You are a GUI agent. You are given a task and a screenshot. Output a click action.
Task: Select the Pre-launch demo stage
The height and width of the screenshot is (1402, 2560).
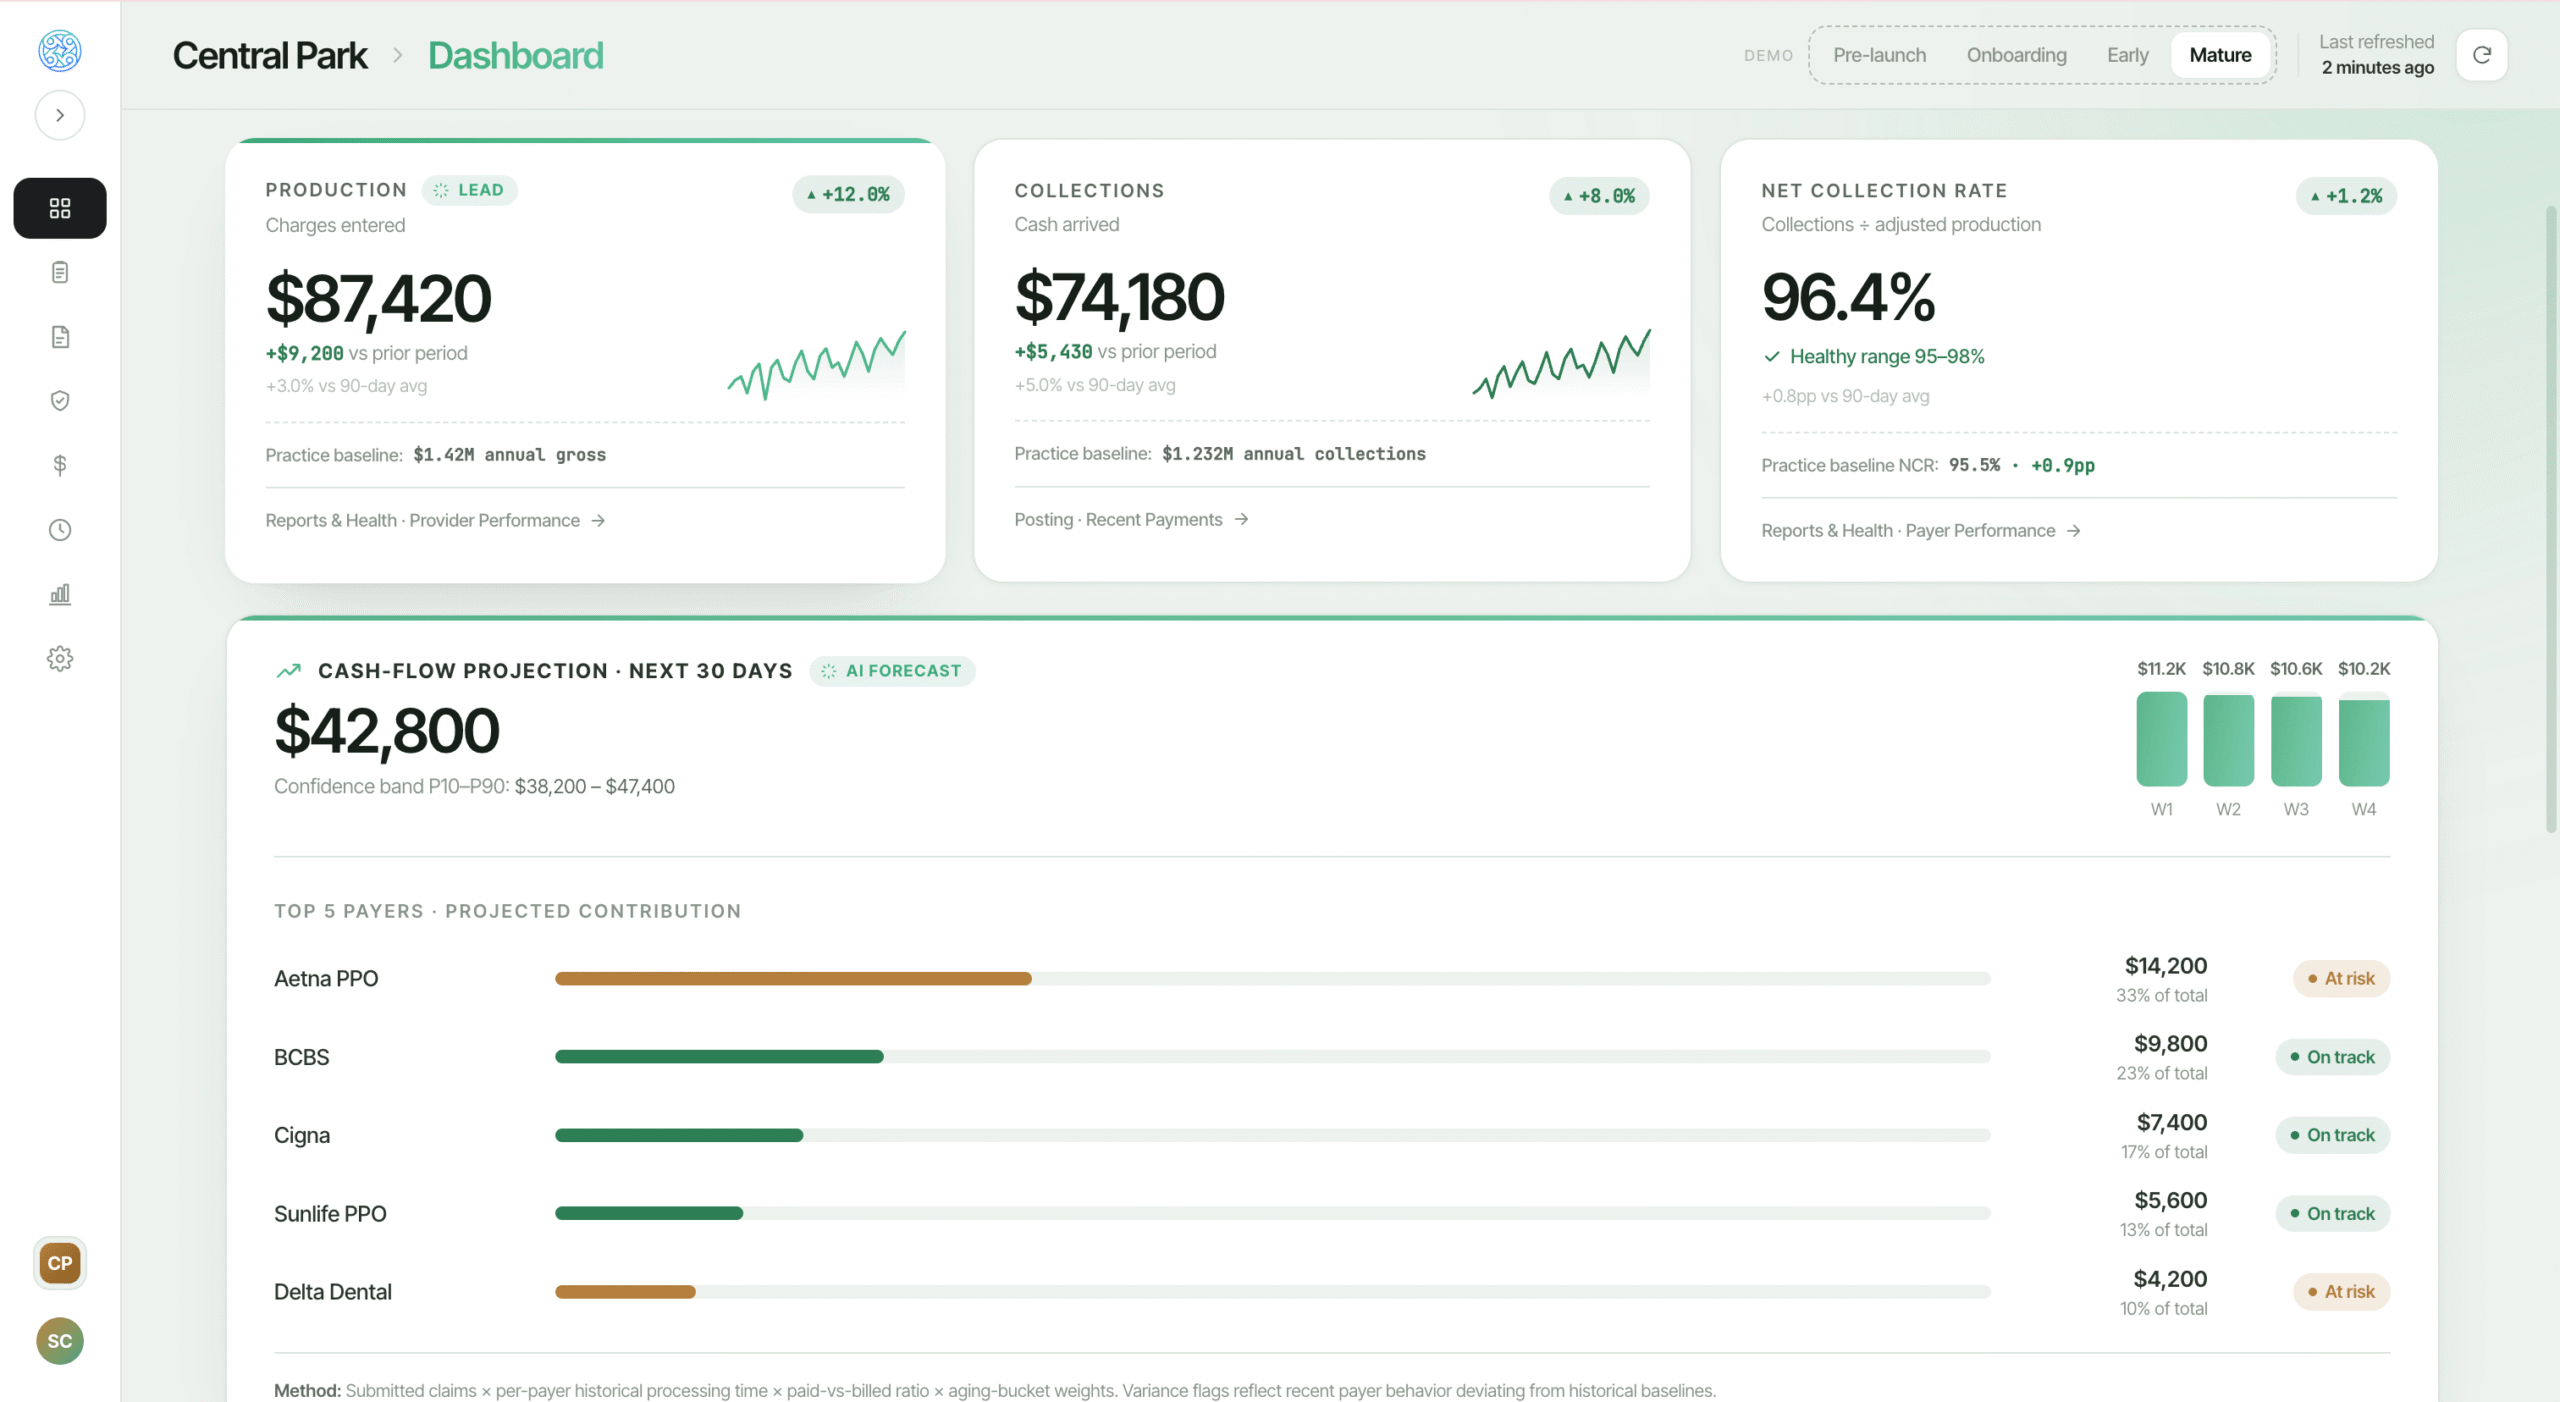tap(1879, 55)
